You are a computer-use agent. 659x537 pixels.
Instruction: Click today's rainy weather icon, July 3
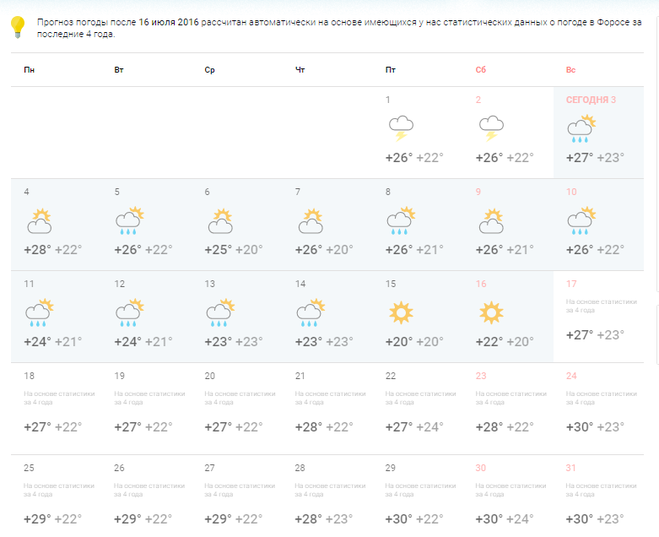[x=581, y=127]
